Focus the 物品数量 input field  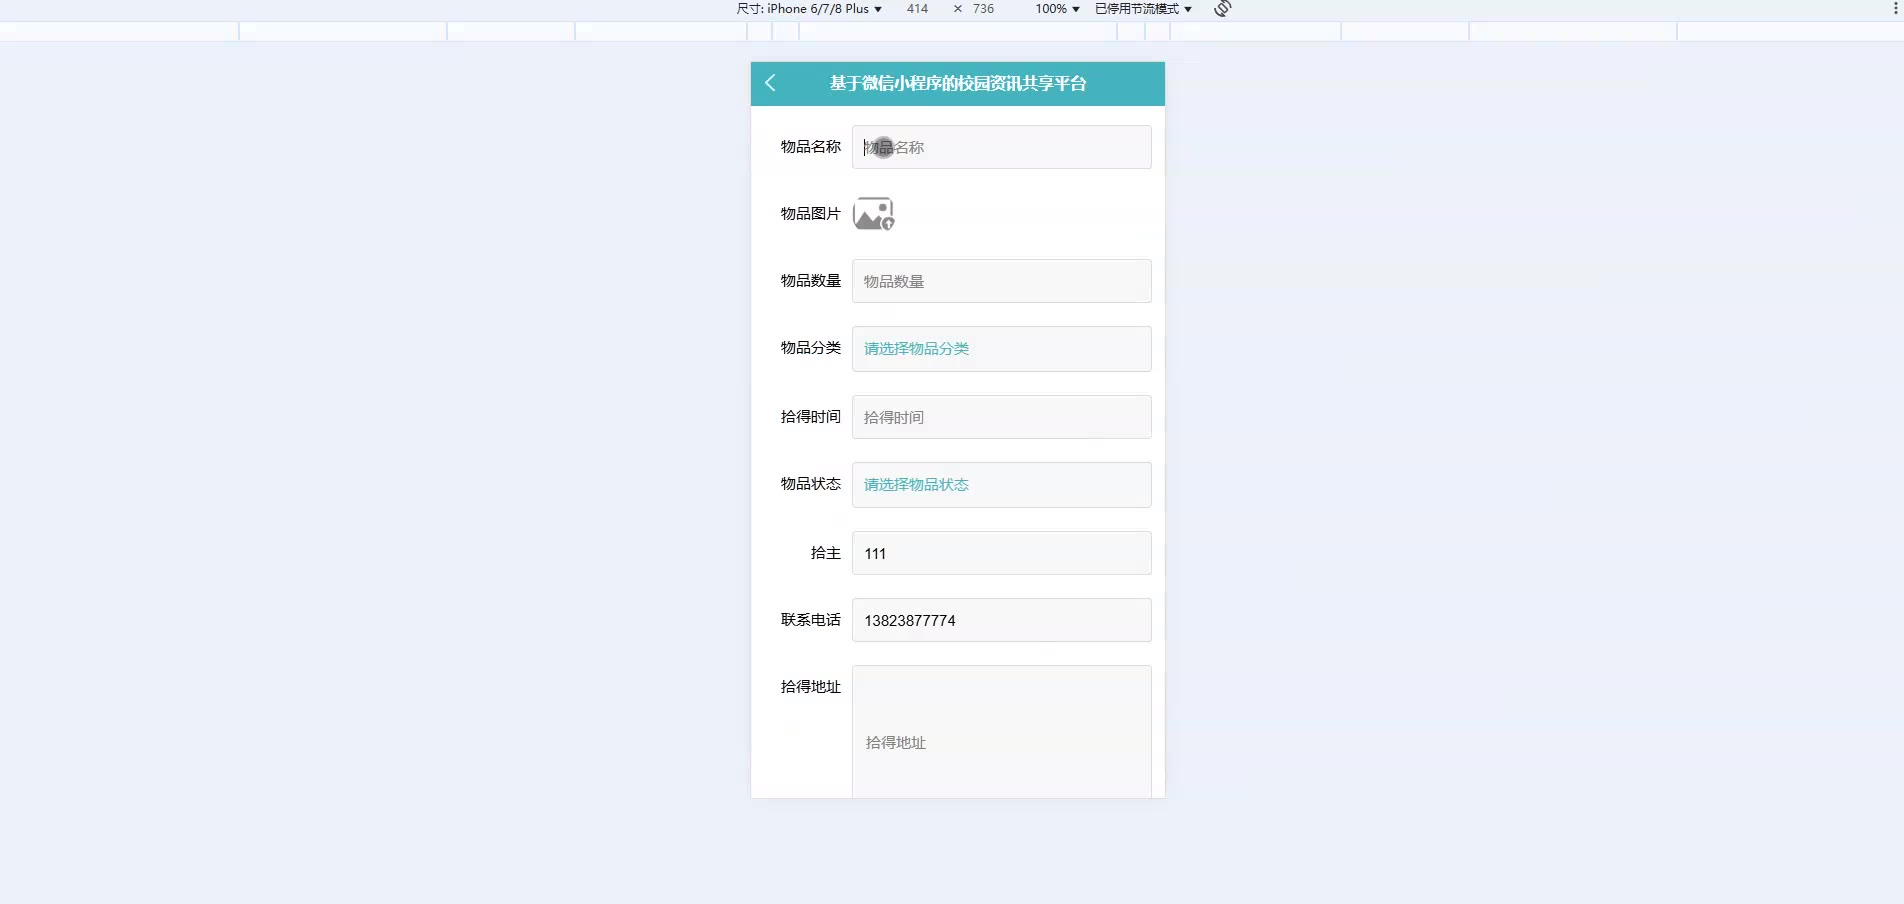(1001, 281)
